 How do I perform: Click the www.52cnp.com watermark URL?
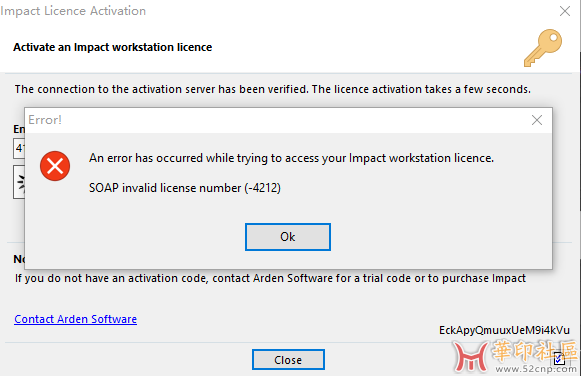(x=536, y=369)
